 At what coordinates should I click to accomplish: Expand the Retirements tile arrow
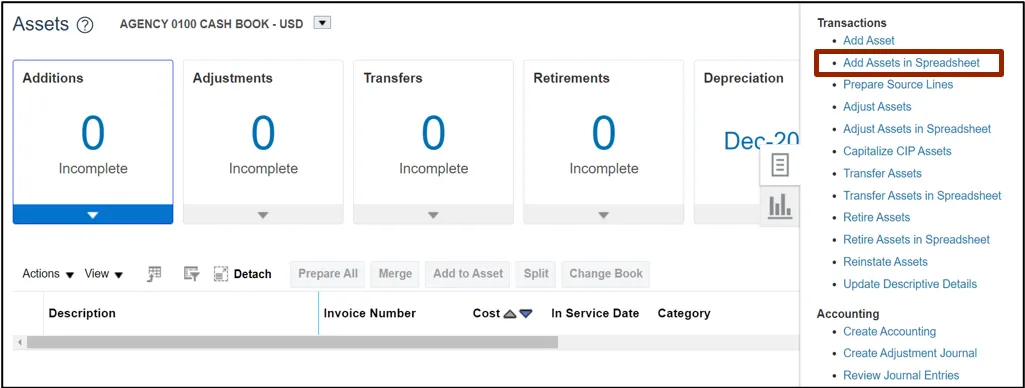(603, 214)
